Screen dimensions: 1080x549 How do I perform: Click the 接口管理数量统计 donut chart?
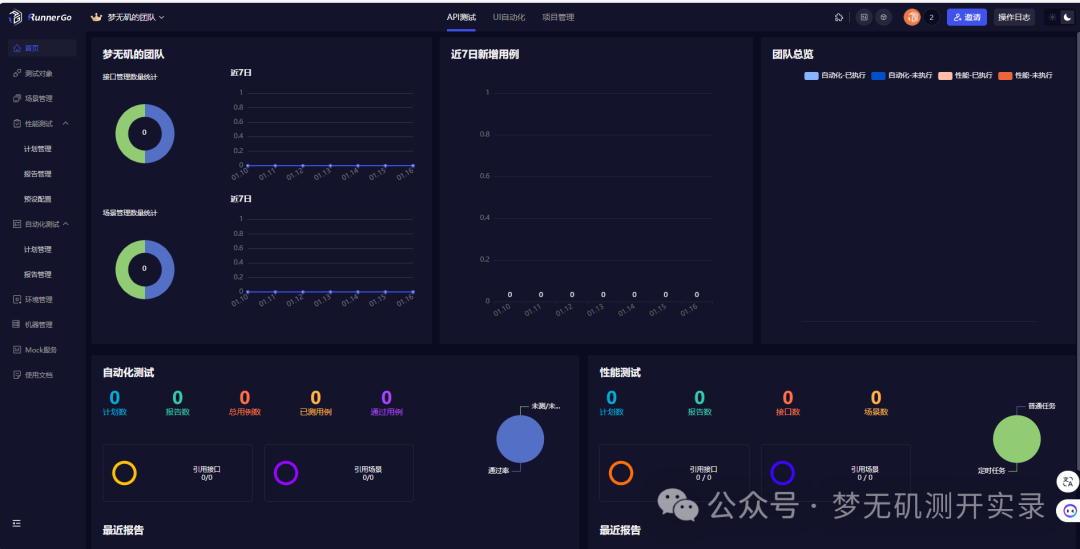click(145, 134)
